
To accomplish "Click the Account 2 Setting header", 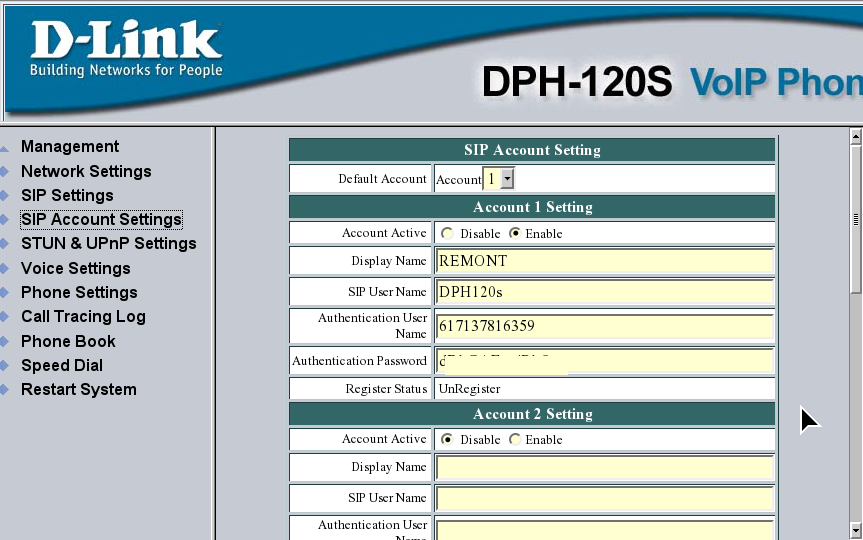I will [532, 414].
